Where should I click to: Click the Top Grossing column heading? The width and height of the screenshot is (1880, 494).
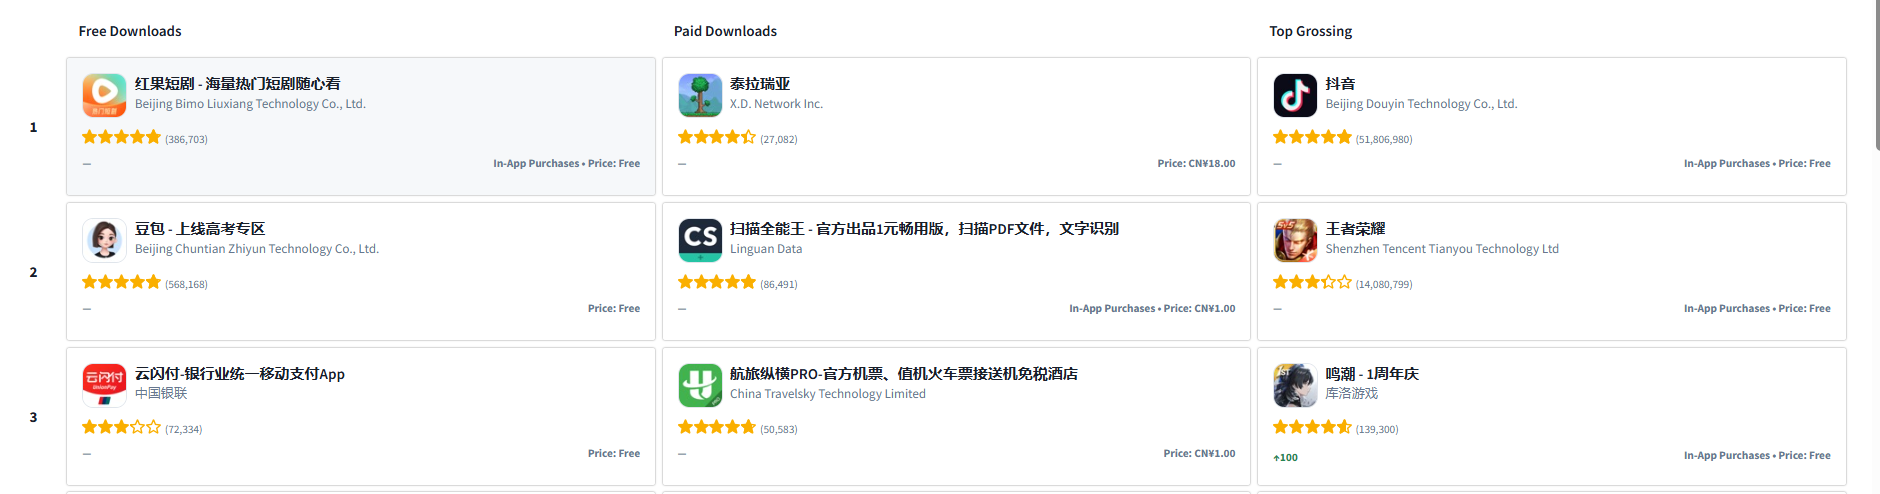click(1311, 31)
